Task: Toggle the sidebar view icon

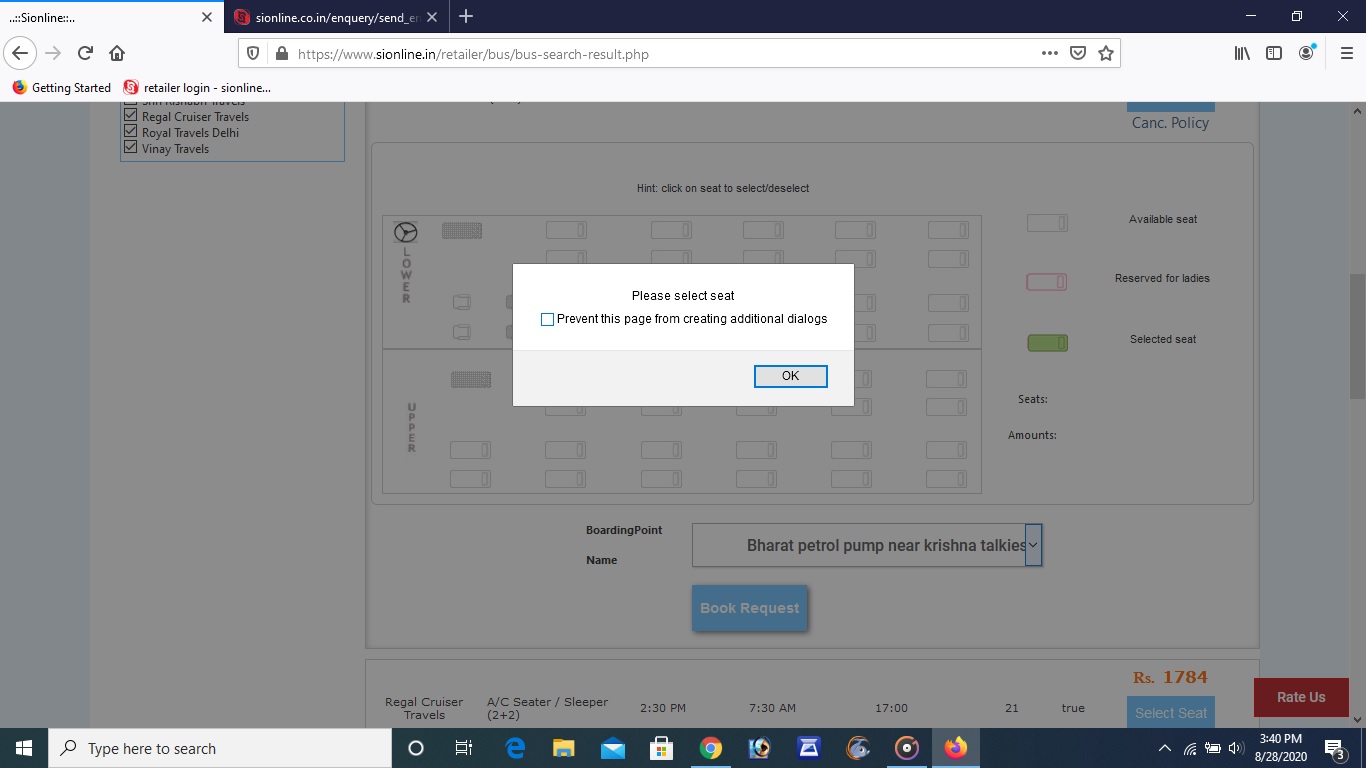Action: [1274, 54]
